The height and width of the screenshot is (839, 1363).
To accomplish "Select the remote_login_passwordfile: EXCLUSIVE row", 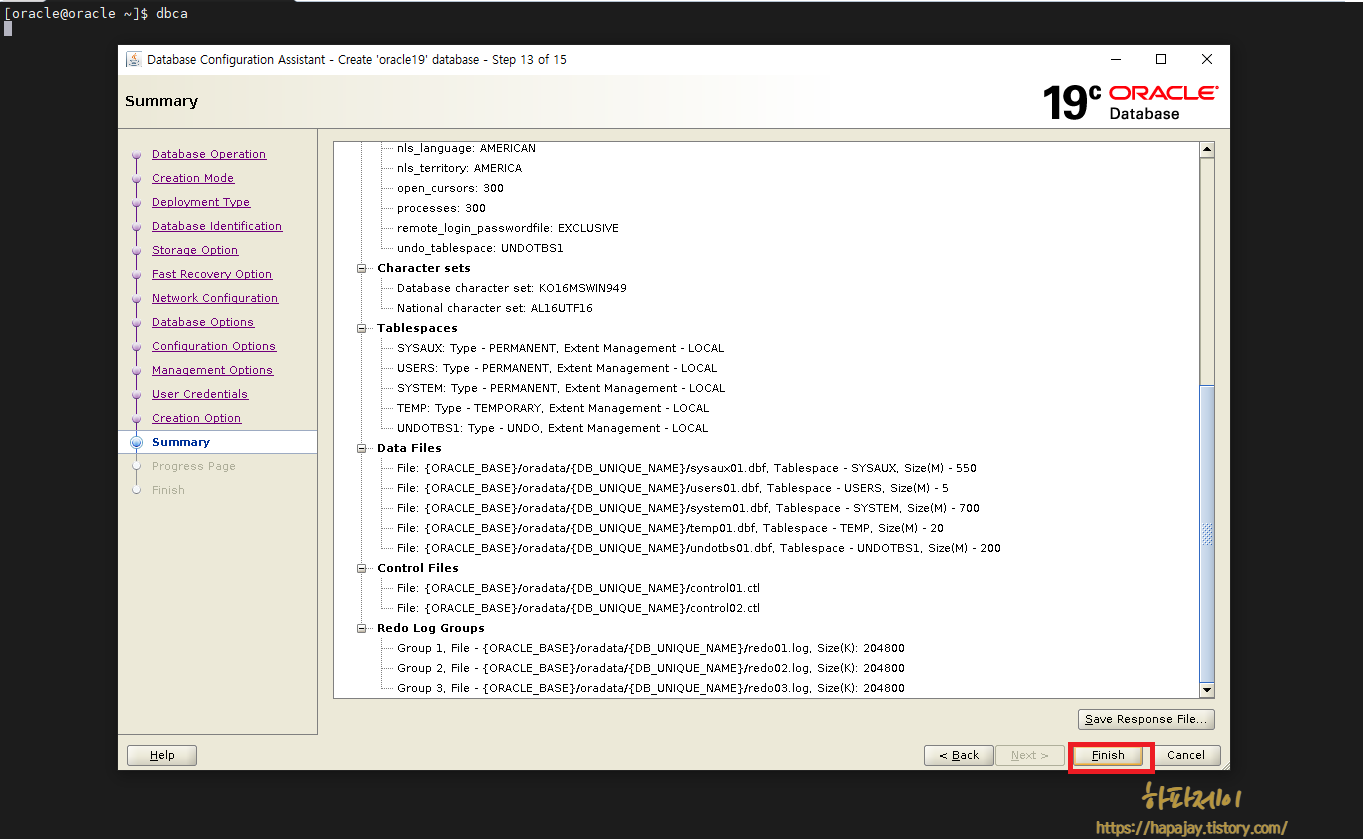I will [508, 228].
